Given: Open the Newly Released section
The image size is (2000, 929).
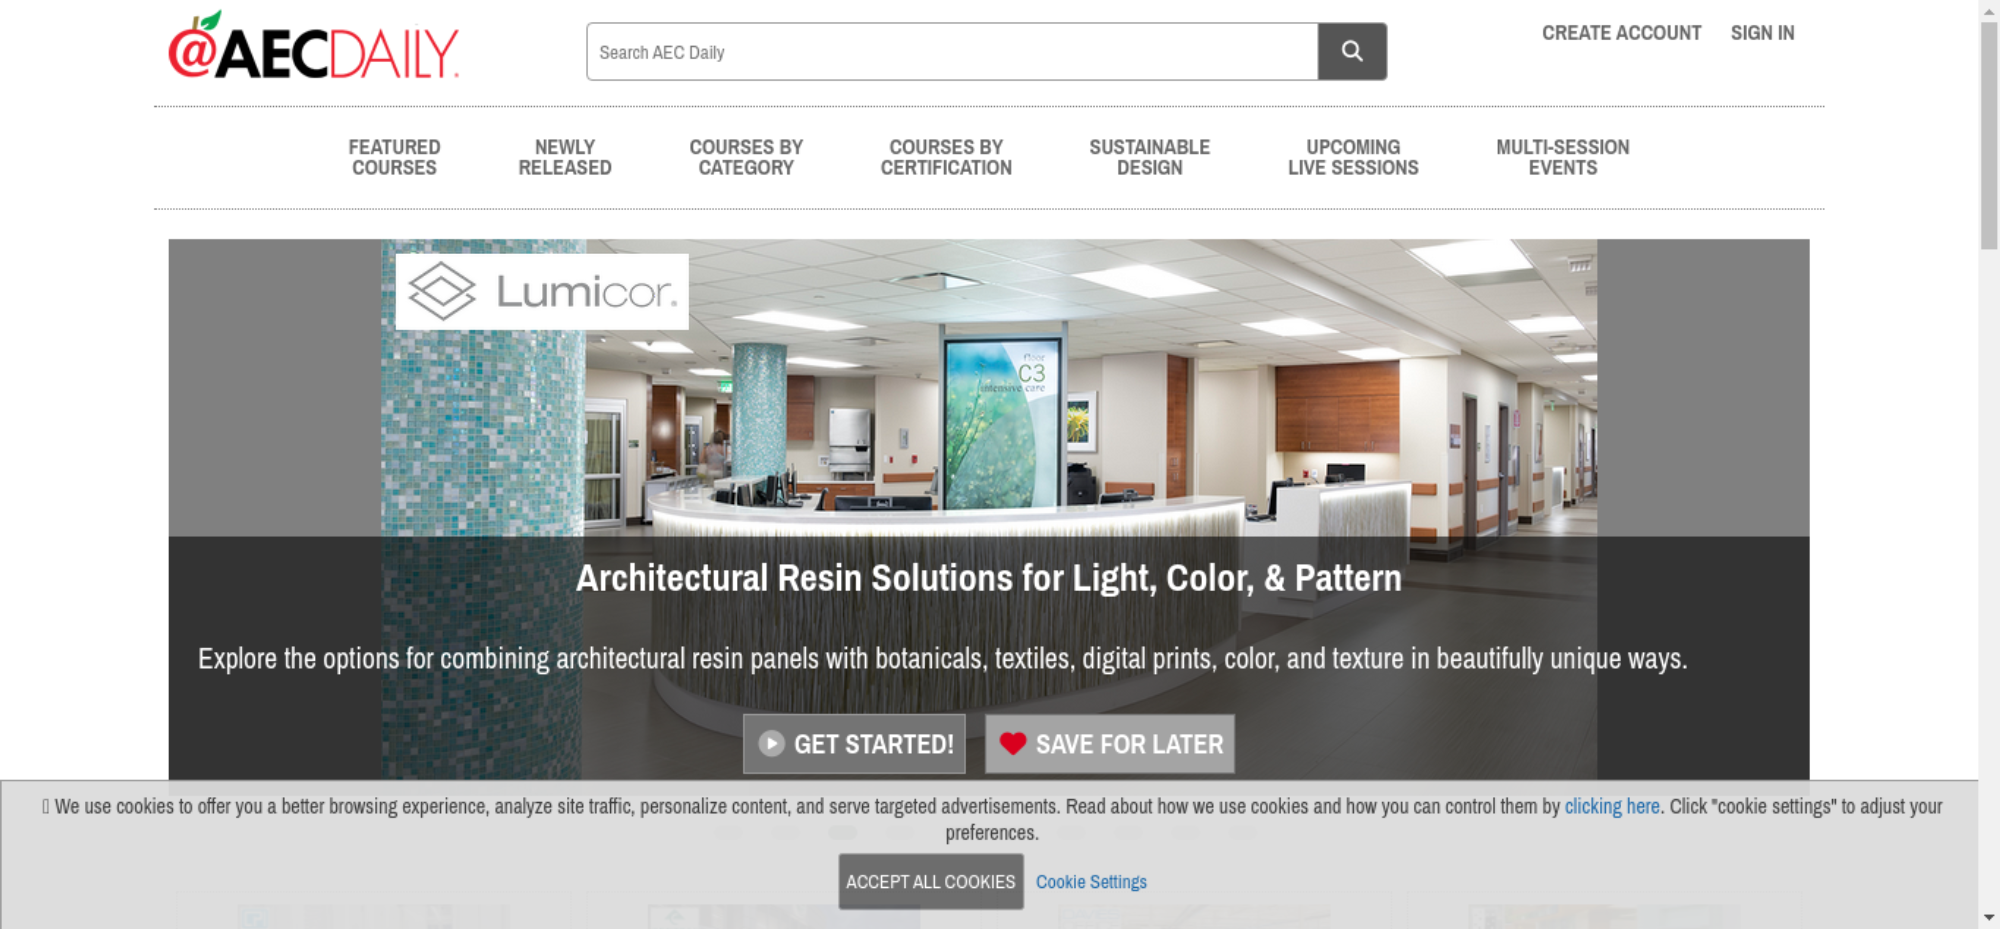Looking at the screenshot, I should (565, 157).
